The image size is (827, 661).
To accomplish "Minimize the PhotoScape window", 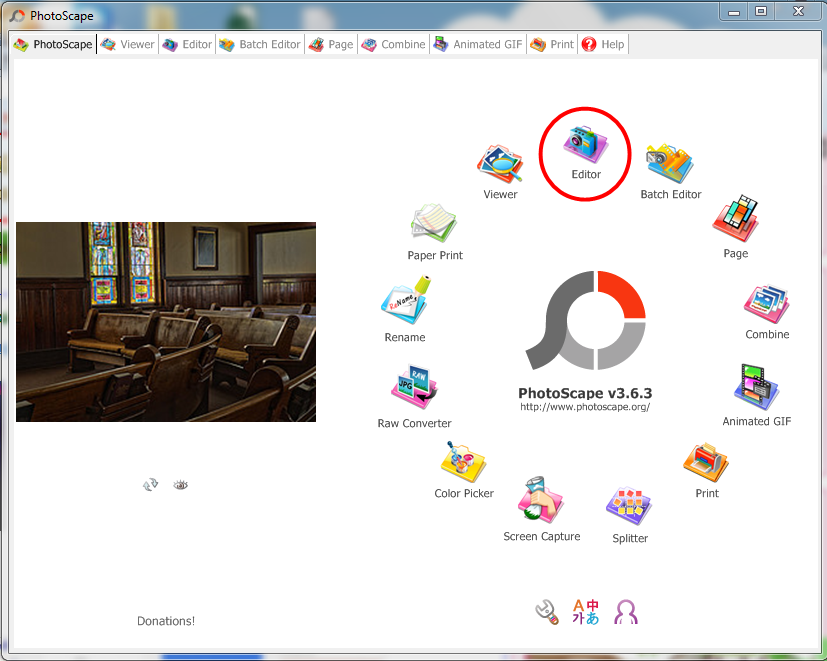I will click(734, 12).
